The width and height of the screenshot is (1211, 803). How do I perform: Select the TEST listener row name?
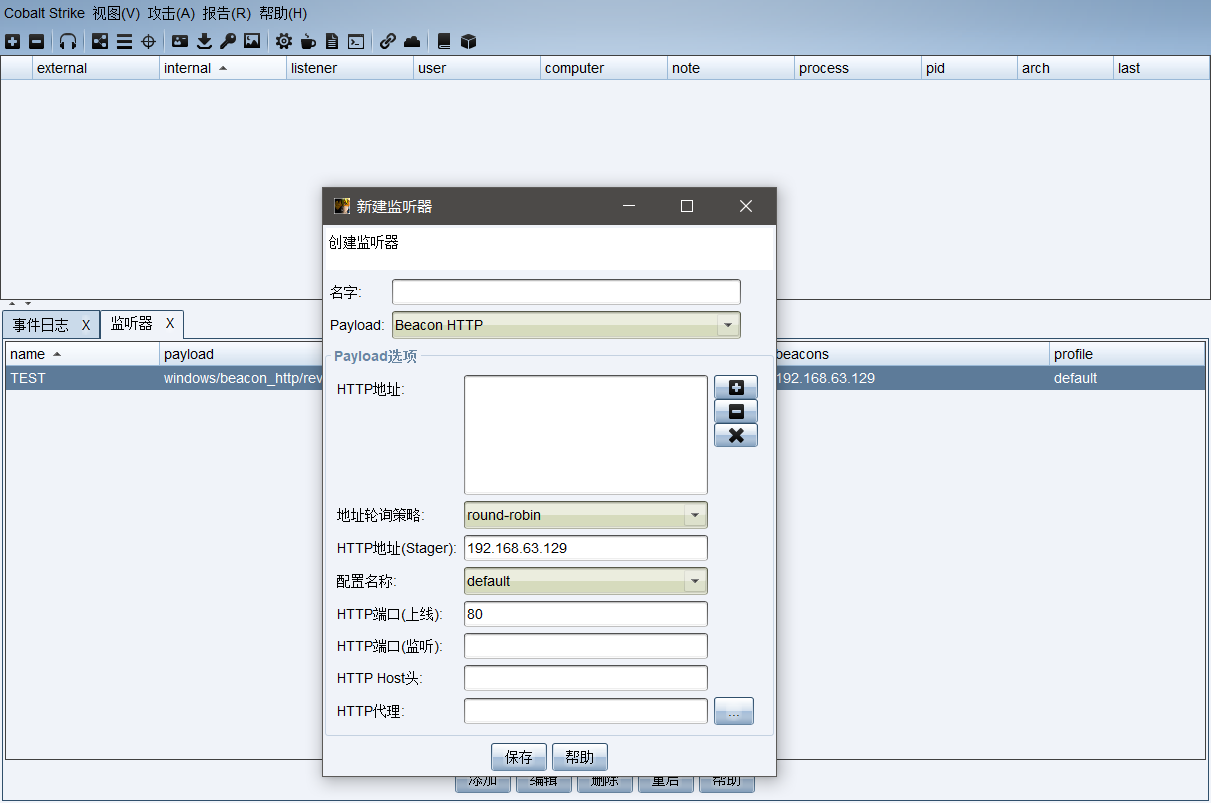point(28,378)
